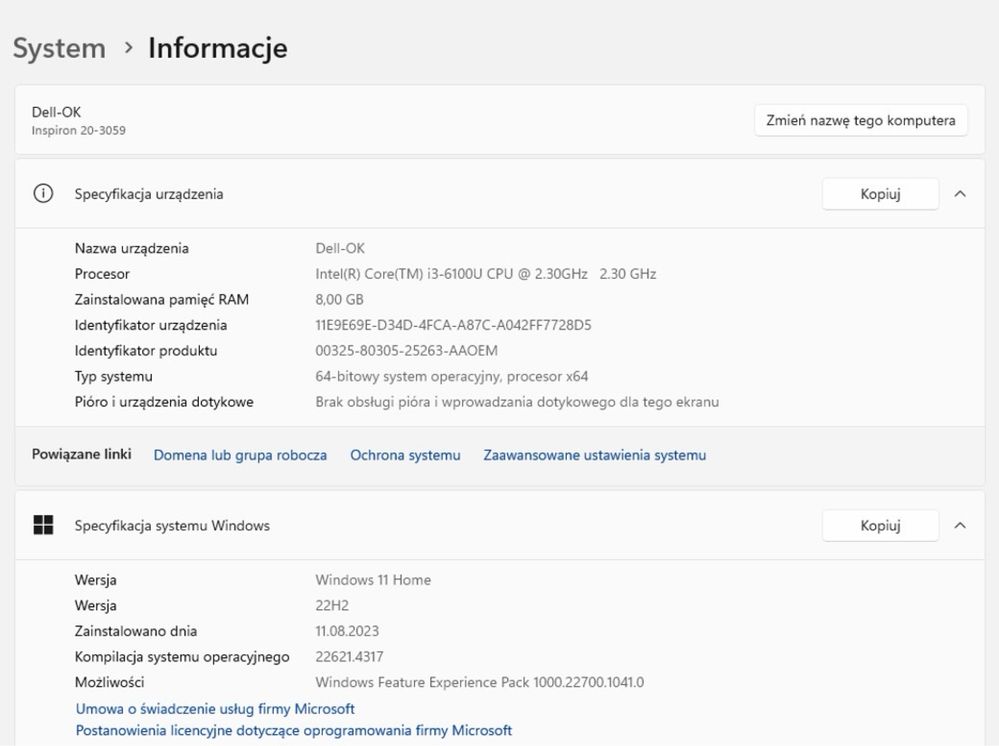Click Zmień nazwę tego komputera button
The height and width of the screenshot is (746, 999).
point(861,120)
